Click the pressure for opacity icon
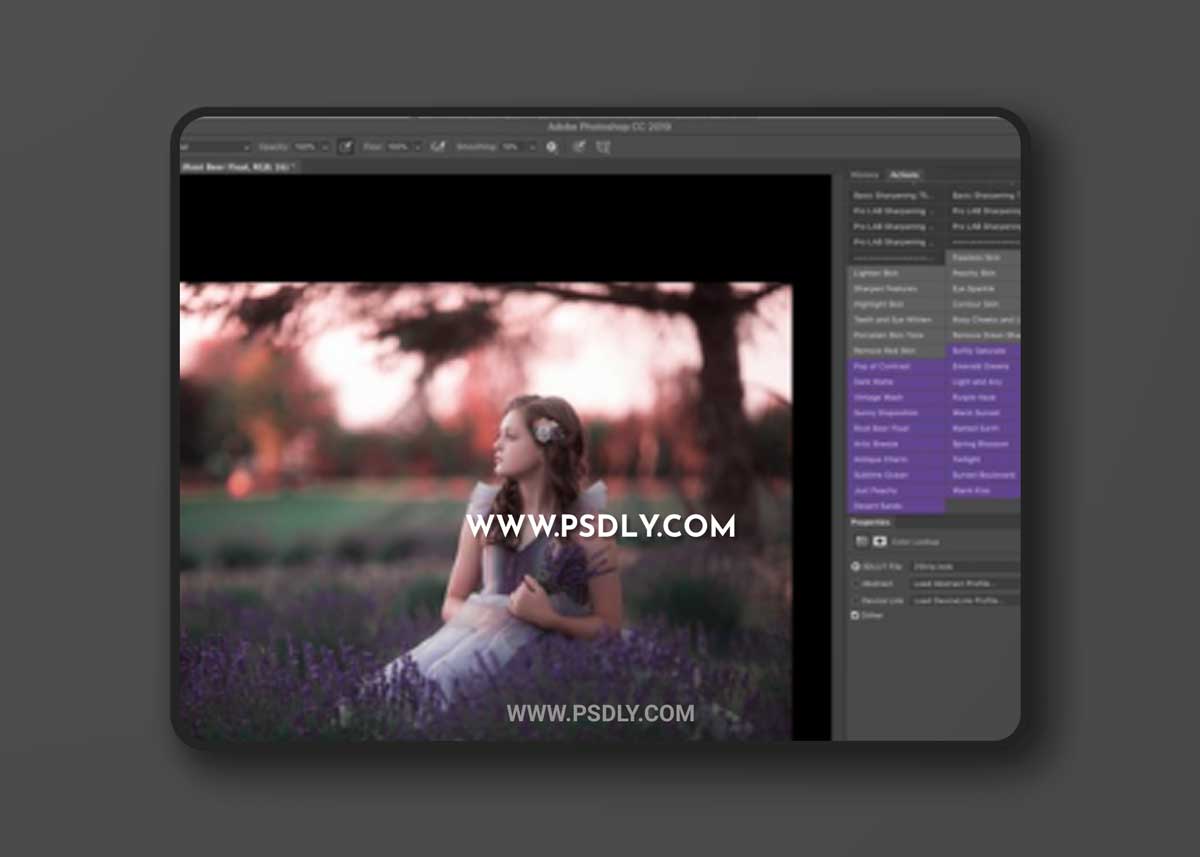This screenshot has height=857, width=1200. tap(346, 147)
